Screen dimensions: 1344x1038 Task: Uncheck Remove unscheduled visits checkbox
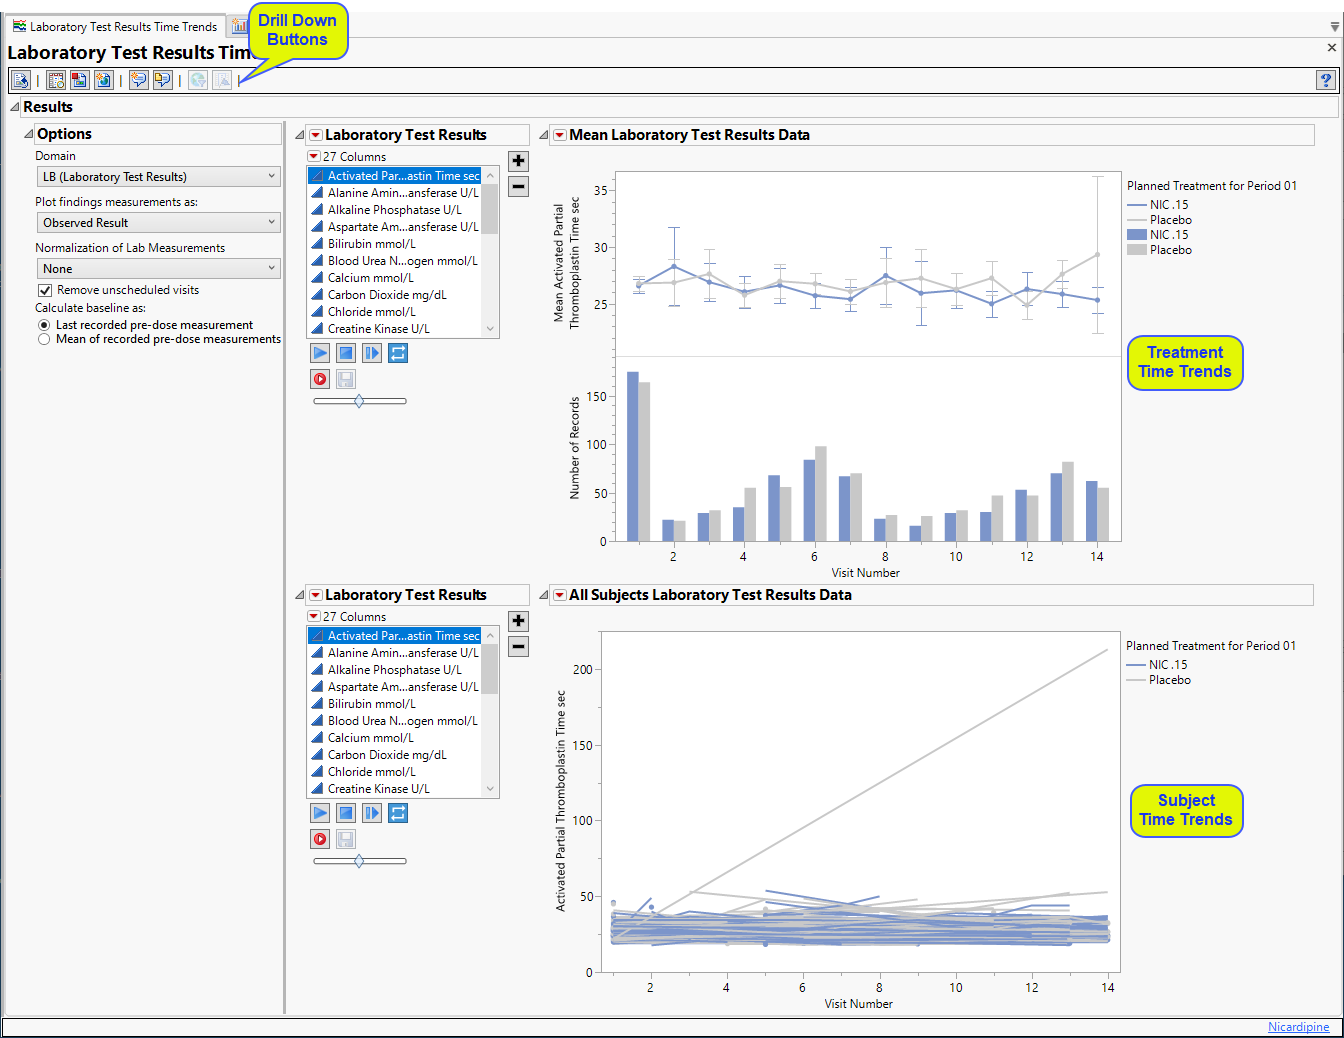coord(45,290)
